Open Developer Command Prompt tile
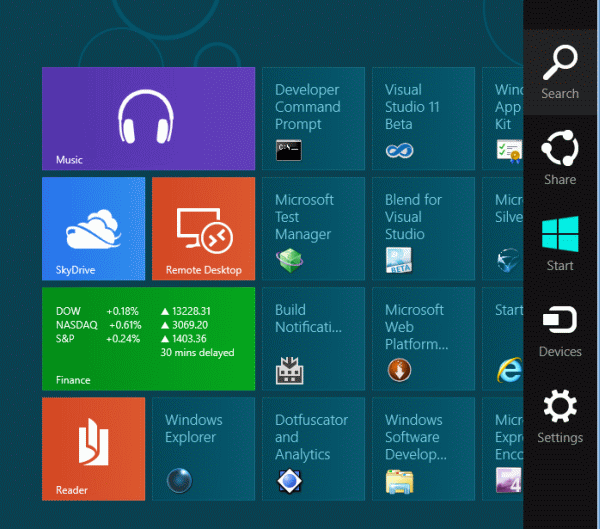Screen dimensions: 600x529 (x=313, y=119)
